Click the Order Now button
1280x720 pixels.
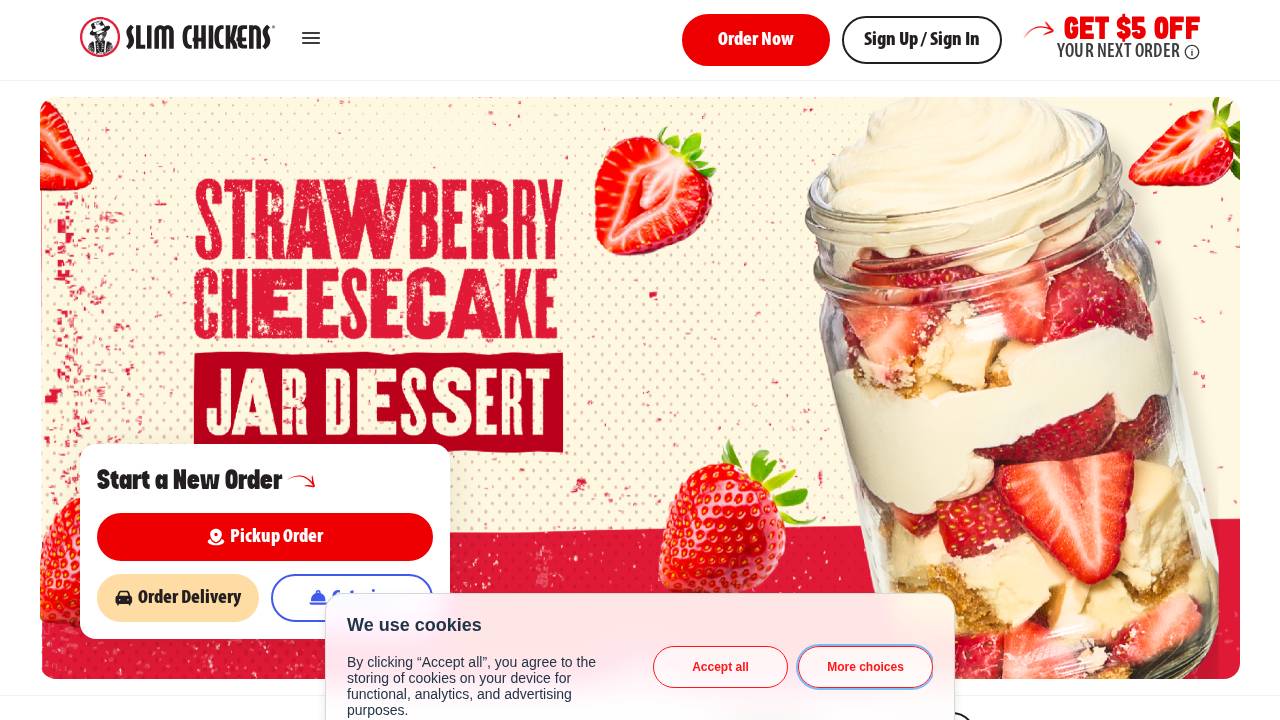tap(756, 40)
